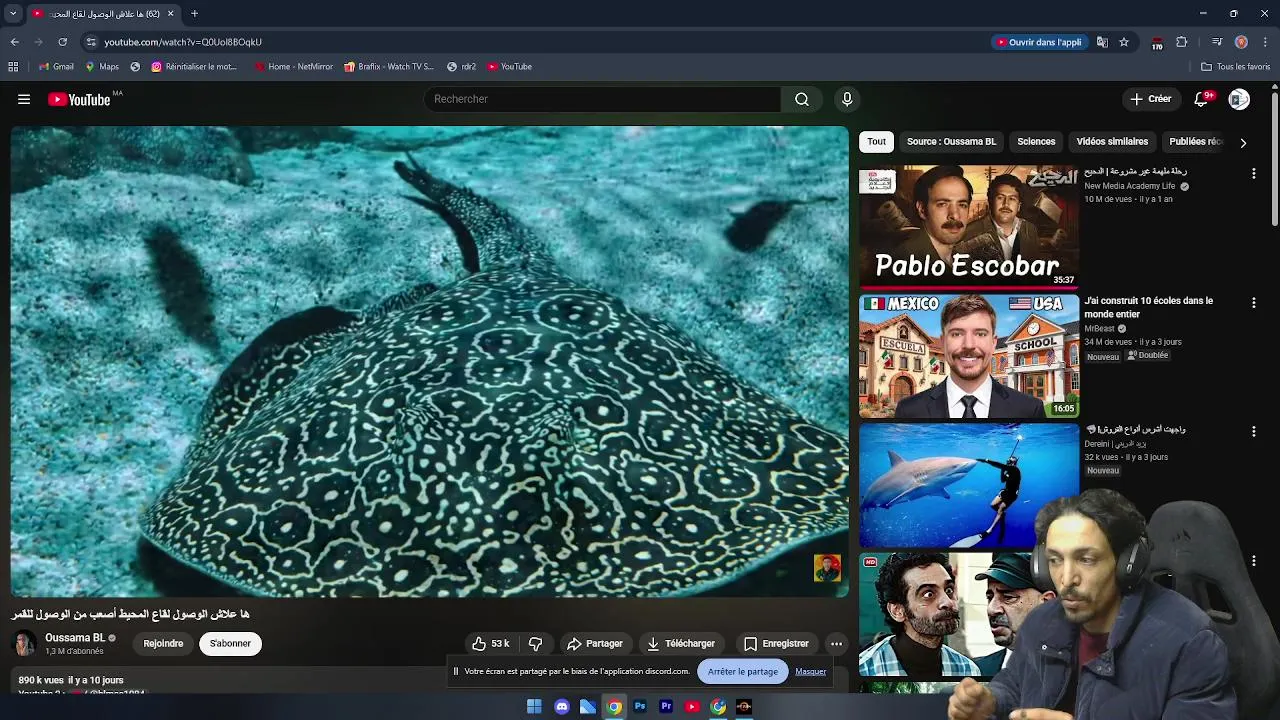The image size is (1280, 720).
Task: Select the Vidéos similaires chip
Action: pos(1112,142)
